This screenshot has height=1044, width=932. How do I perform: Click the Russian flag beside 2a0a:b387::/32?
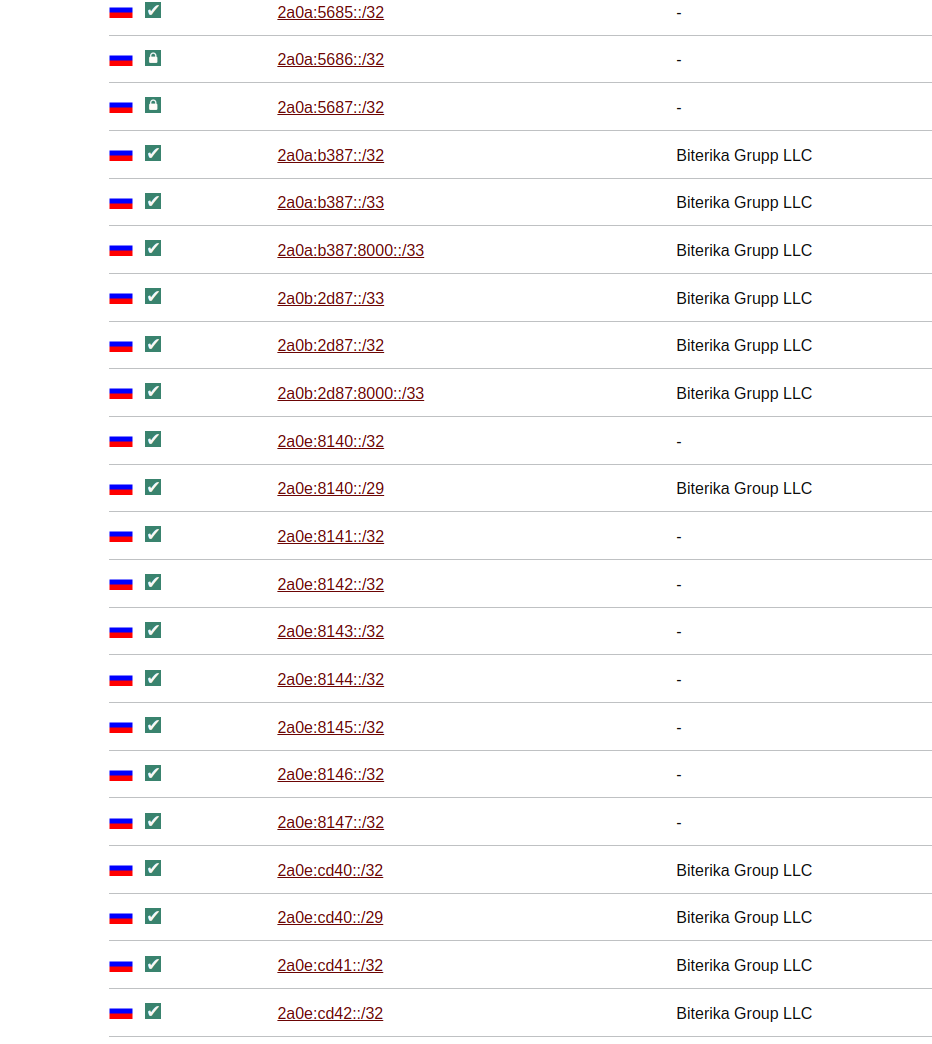coord(121,155)
